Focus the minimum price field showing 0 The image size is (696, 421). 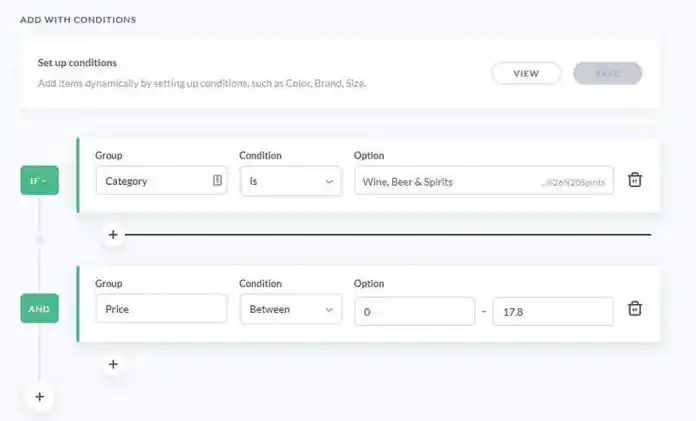[415, 312]
